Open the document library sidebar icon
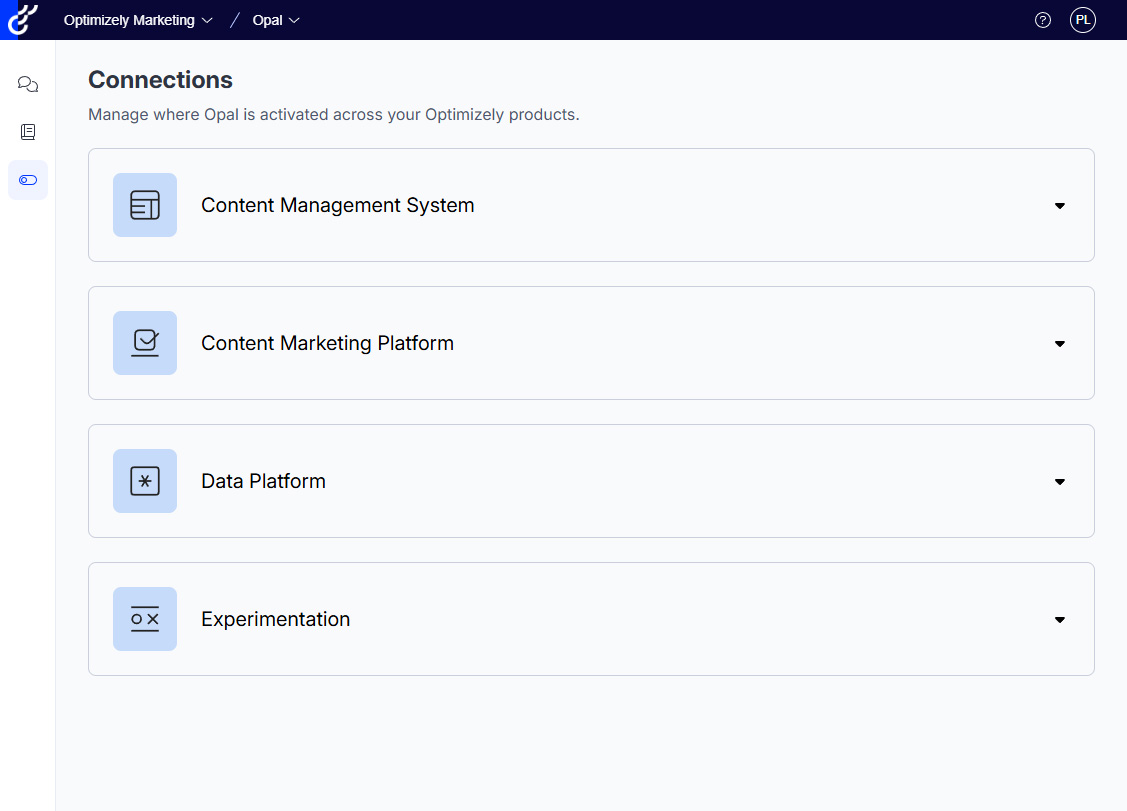 pyautogui.click(x=28, y=132)
